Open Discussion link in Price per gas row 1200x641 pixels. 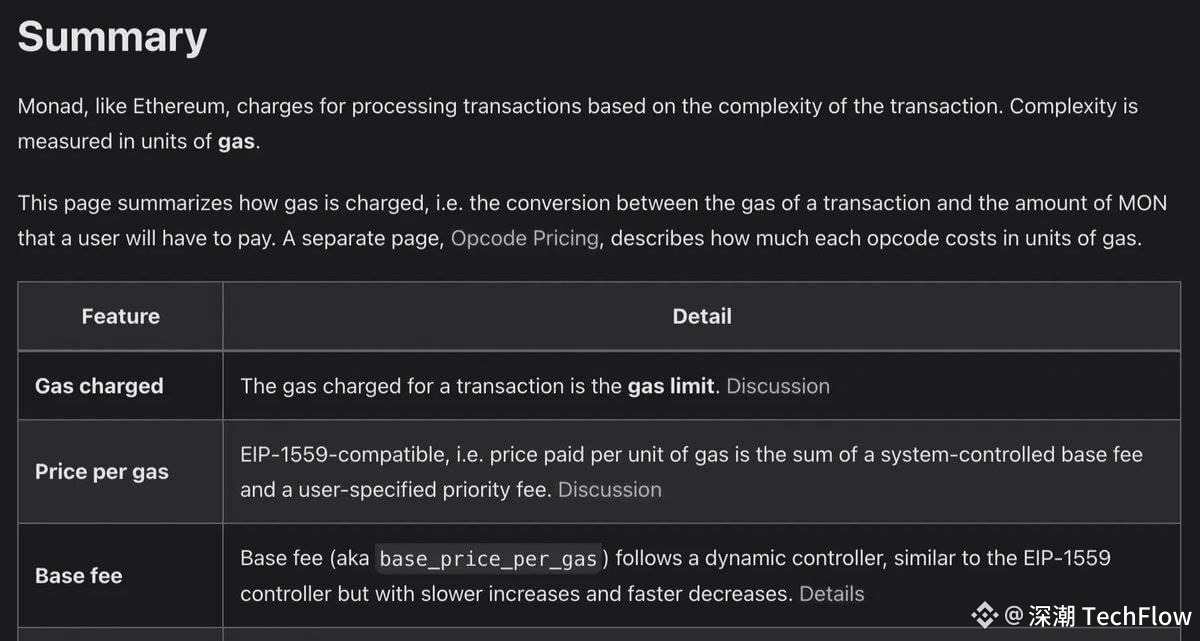pos(609,490)
